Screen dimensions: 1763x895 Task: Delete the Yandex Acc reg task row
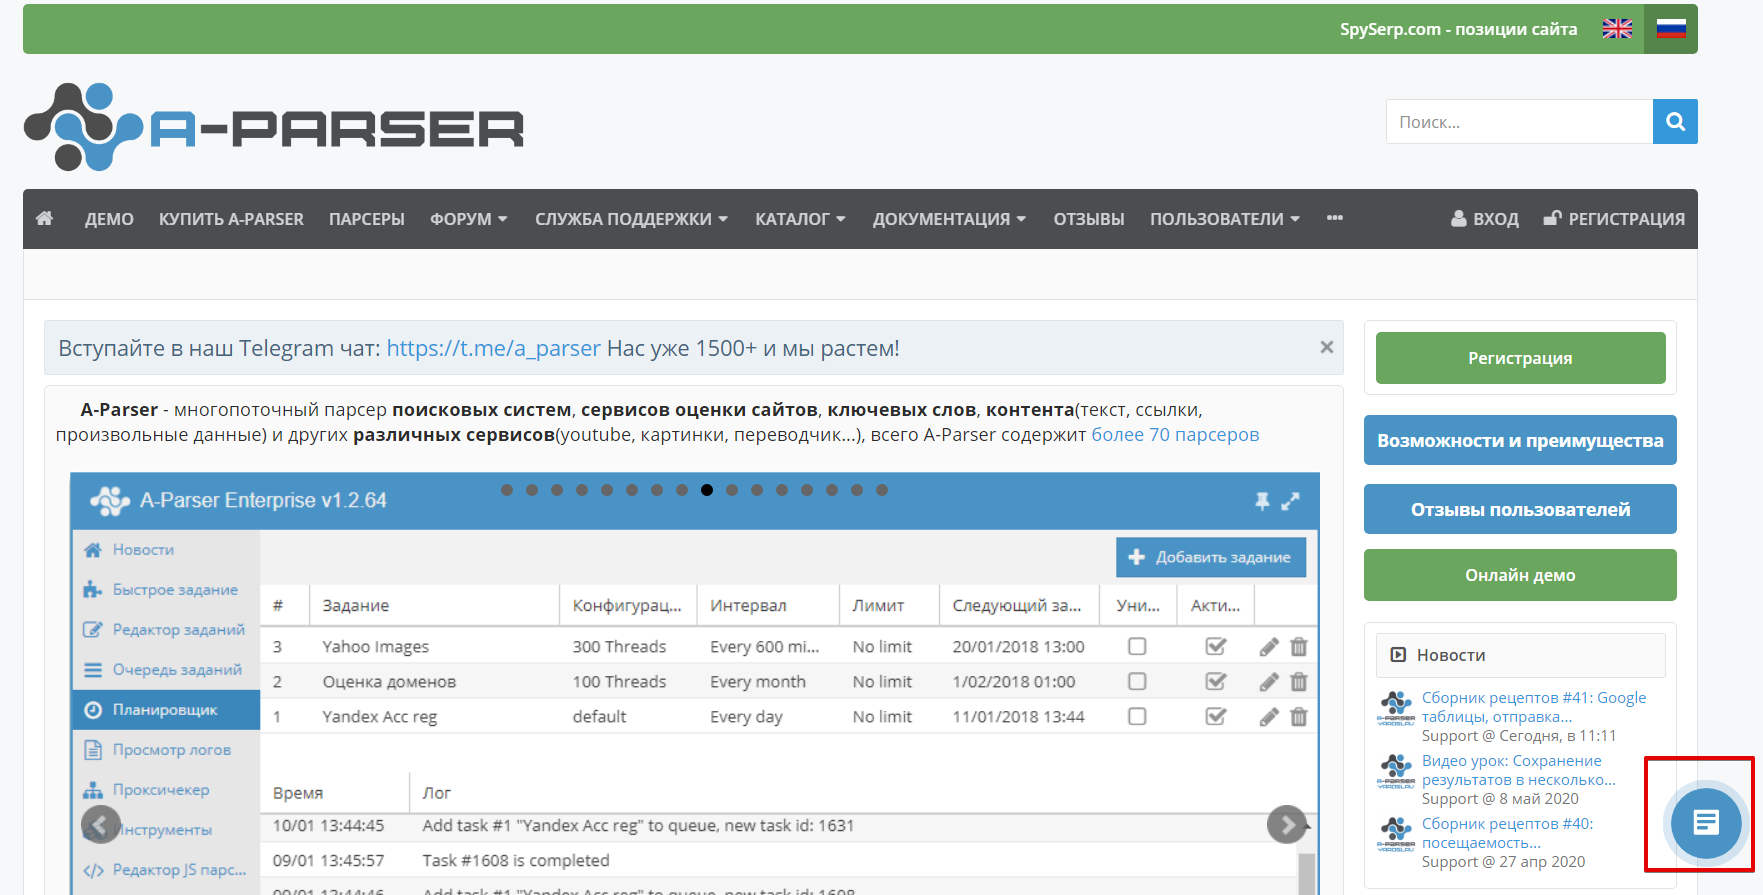pos(1299,717)
